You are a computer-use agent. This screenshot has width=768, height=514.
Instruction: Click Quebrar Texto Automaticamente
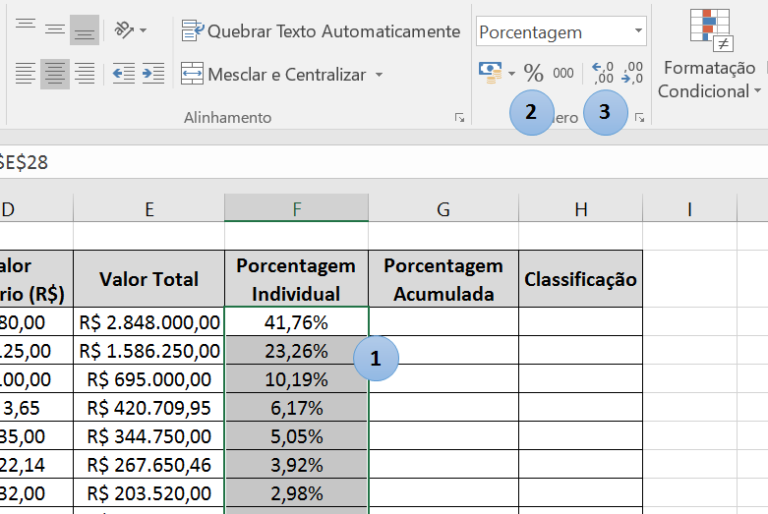pyautogui.click(x=321, y=31)
